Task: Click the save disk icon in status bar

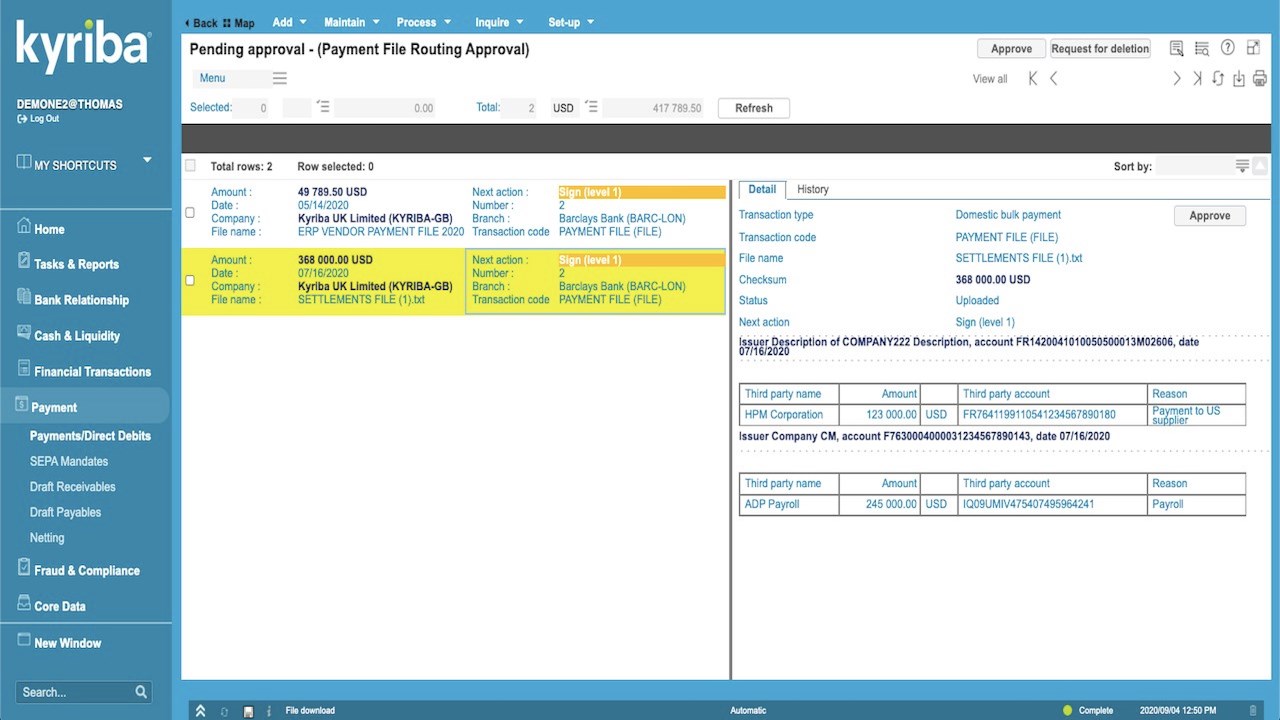Action: [249, 711]
